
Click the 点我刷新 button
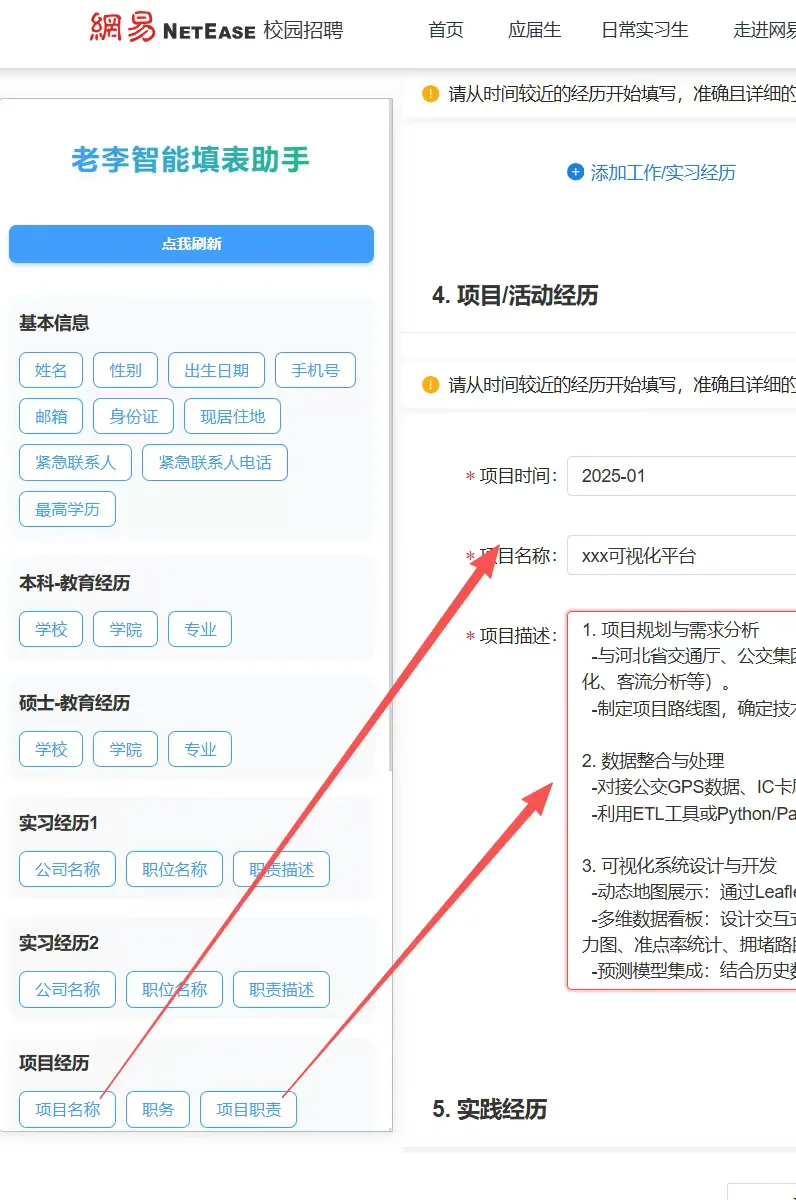click(191, 244)
